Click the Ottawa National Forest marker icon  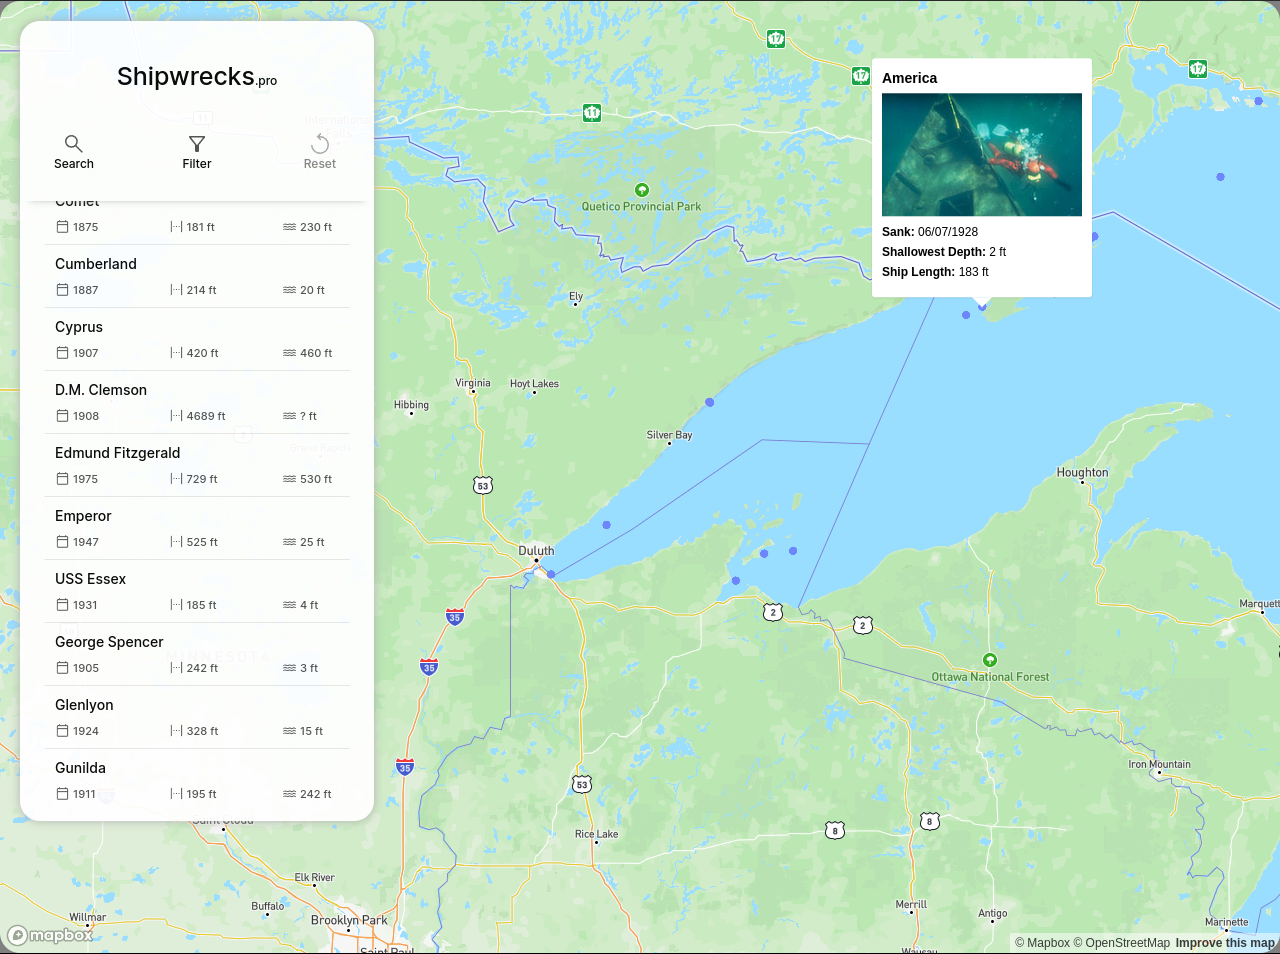pyautogui.click(x=990, y=660)
